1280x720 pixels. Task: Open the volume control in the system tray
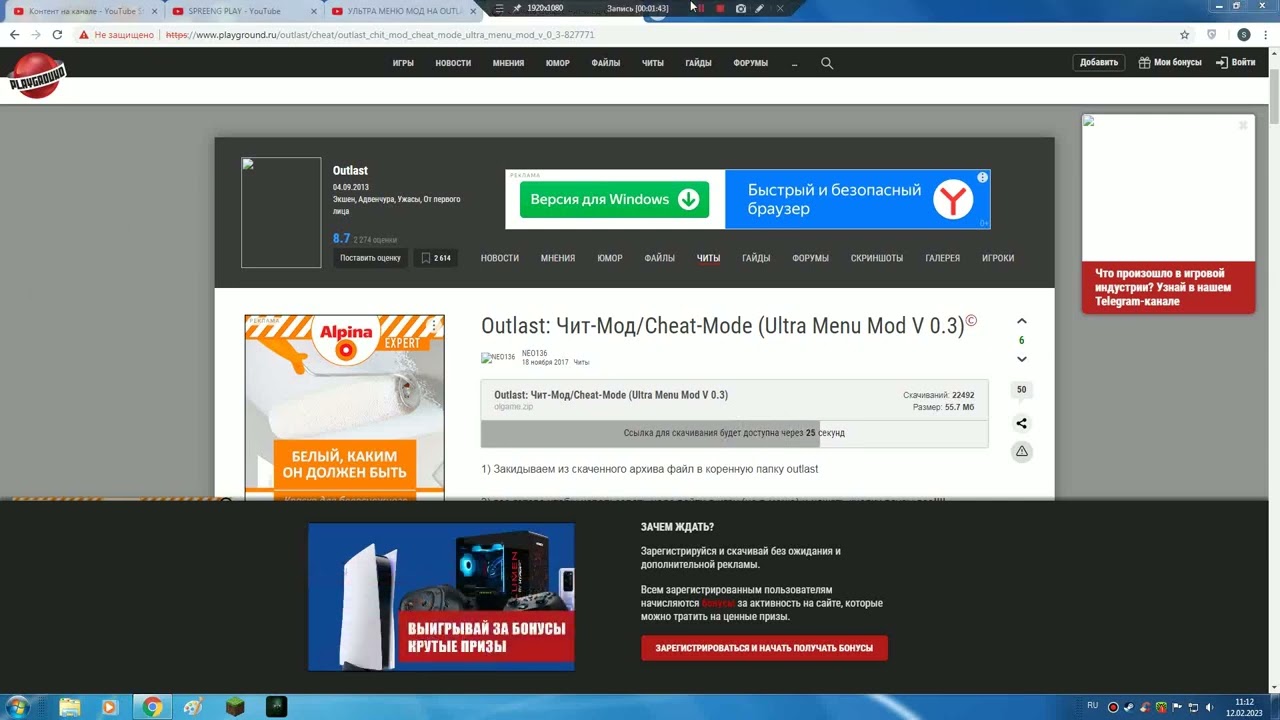(x=1211, y=707)
